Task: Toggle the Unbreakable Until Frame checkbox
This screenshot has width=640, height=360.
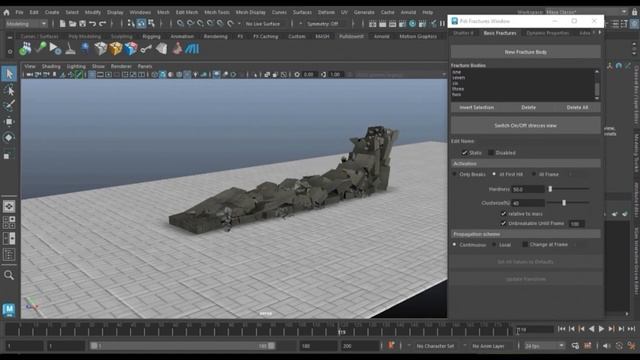Action: tap(503, 223)
